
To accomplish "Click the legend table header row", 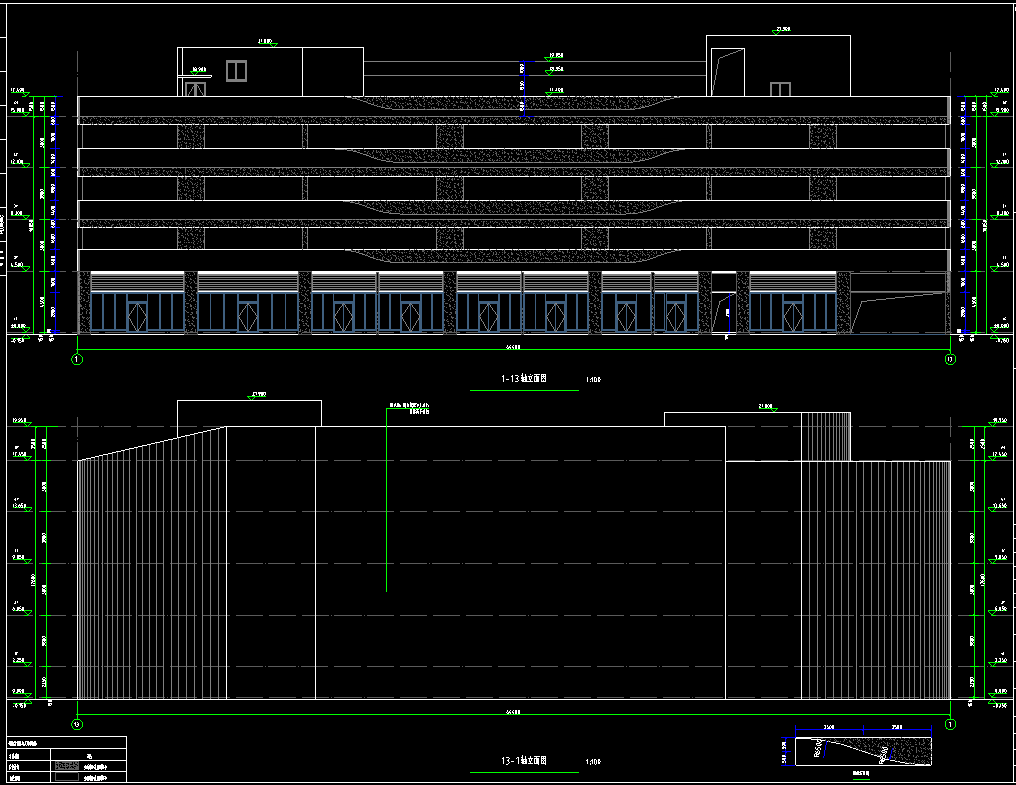I will (66, 743).
